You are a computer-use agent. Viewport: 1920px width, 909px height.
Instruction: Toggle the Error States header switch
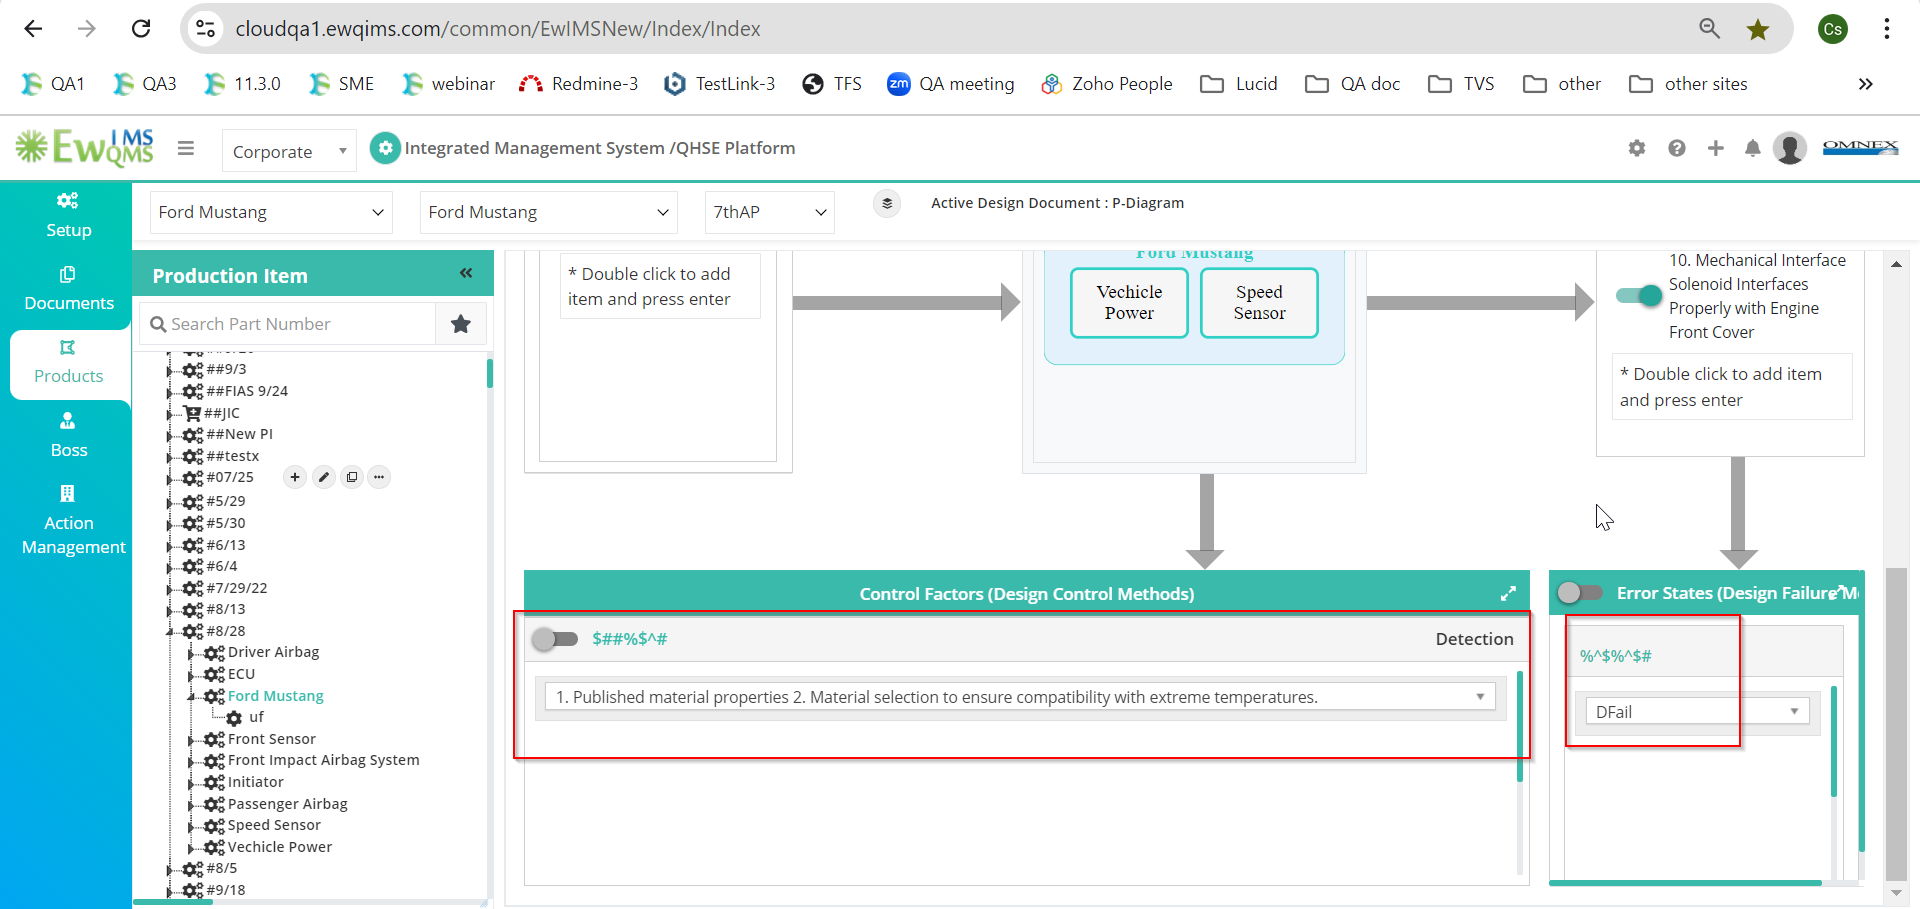(1580, 593)
